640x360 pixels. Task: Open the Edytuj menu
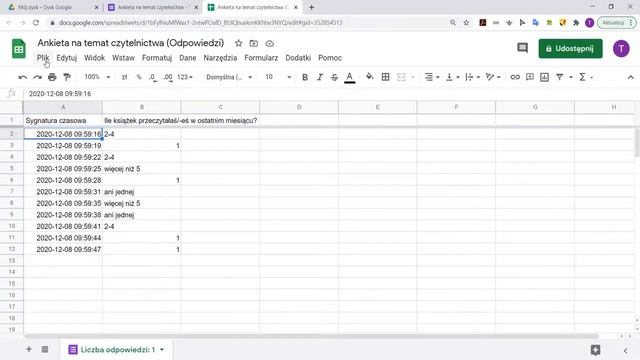click(x=67, y=58)
